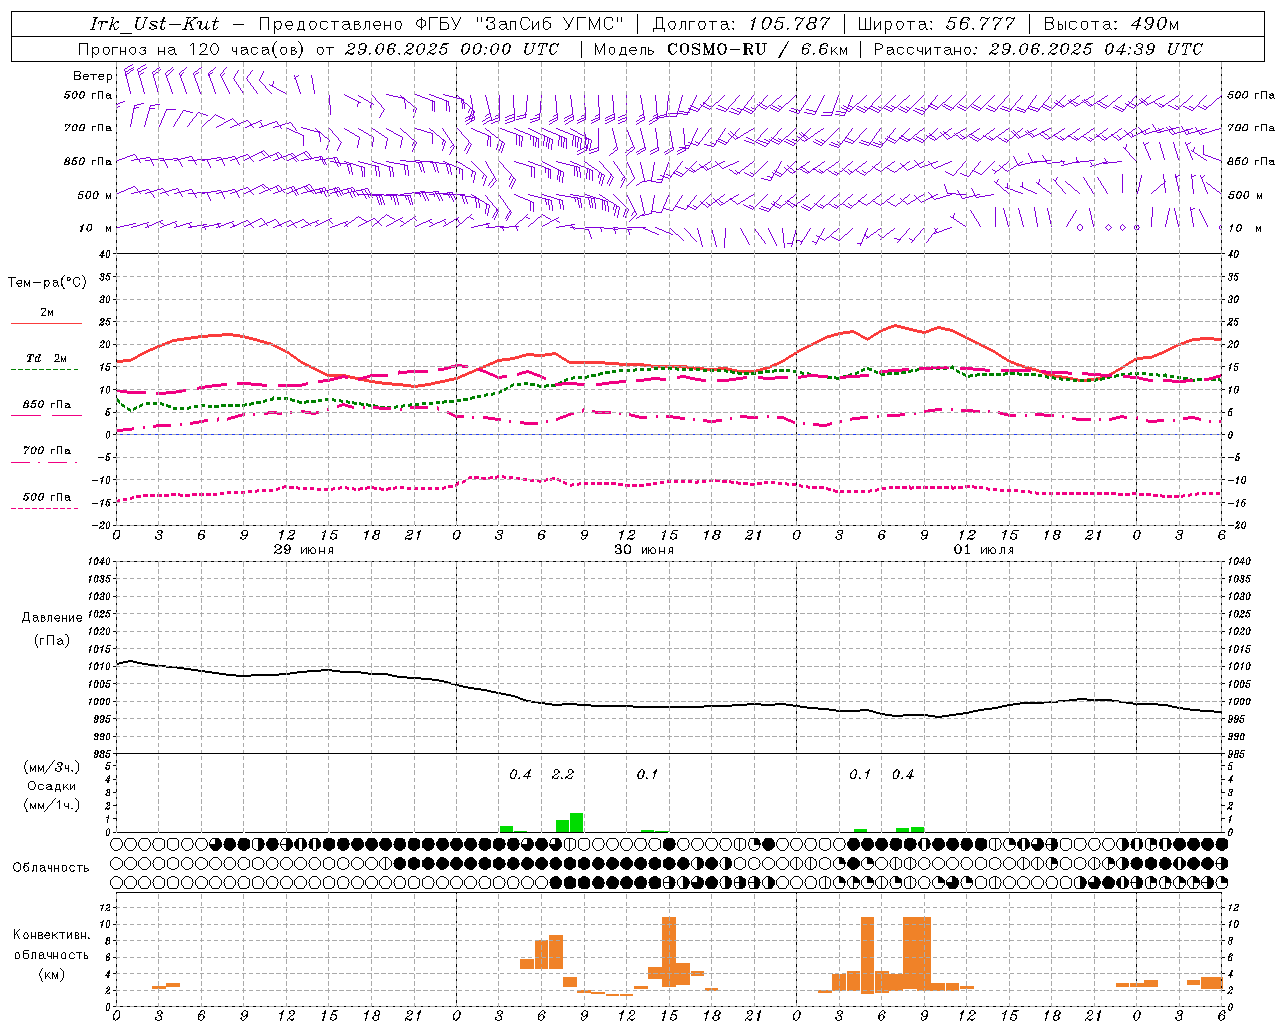Select the longitude value 105.787
The image size is (1280, 1024).
click(x=789, y=24)
